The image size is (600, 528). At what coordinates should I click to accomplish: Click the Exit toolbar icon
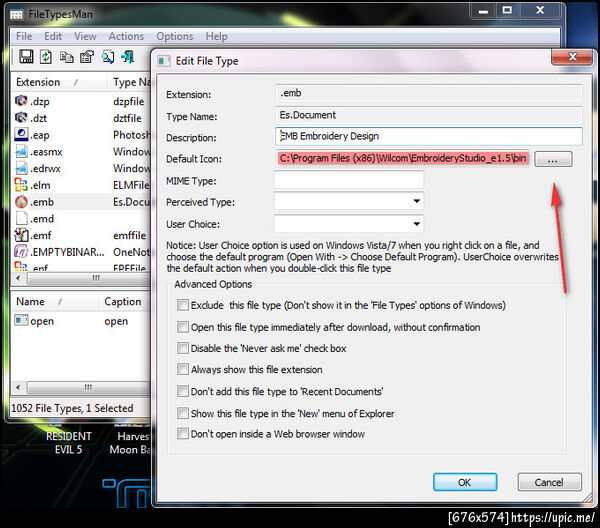[x=127, y=57]
